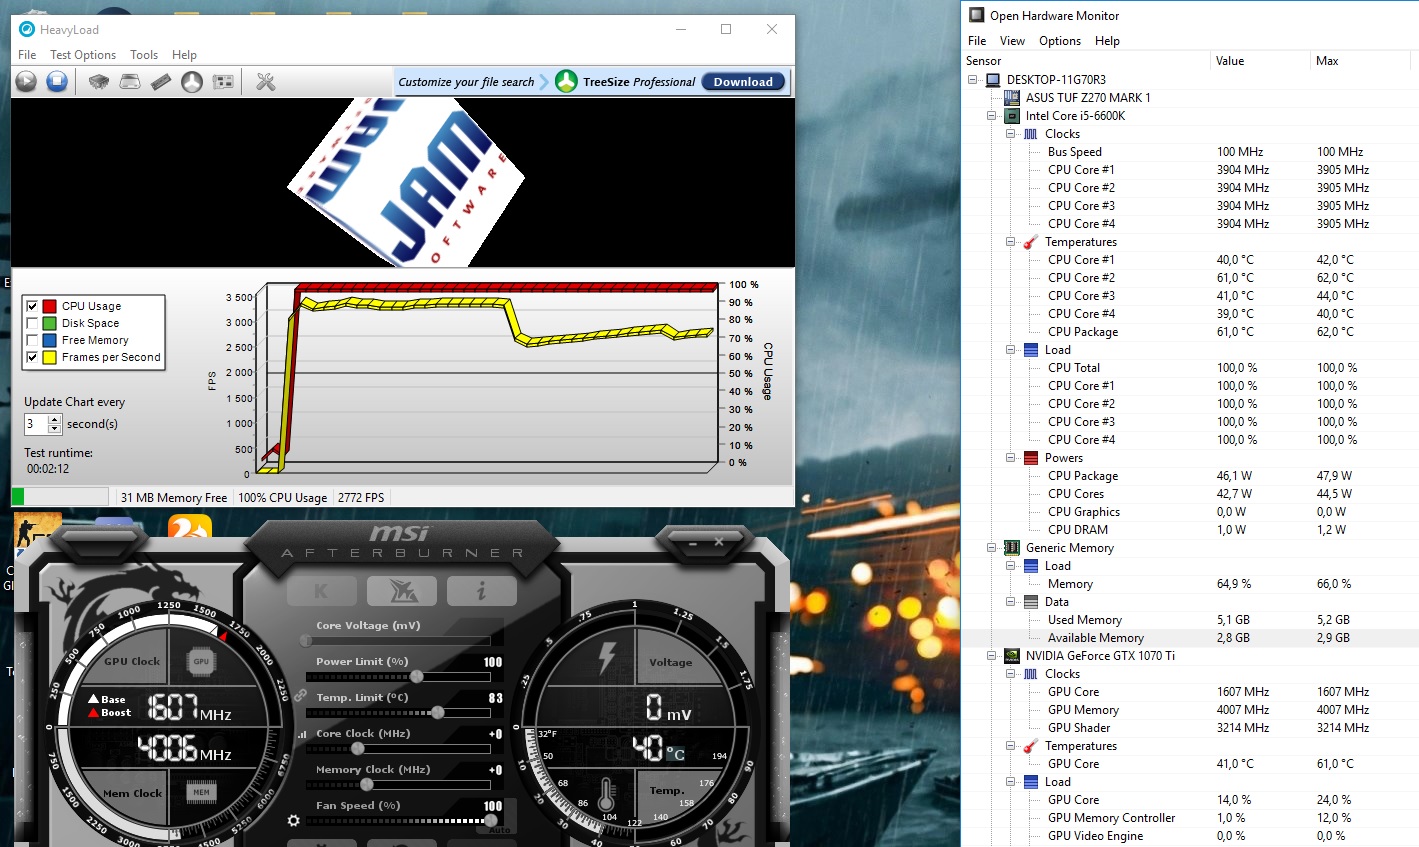
Task: Click the bar-graph icon beside Core Clock
Action: click(302, 734)
